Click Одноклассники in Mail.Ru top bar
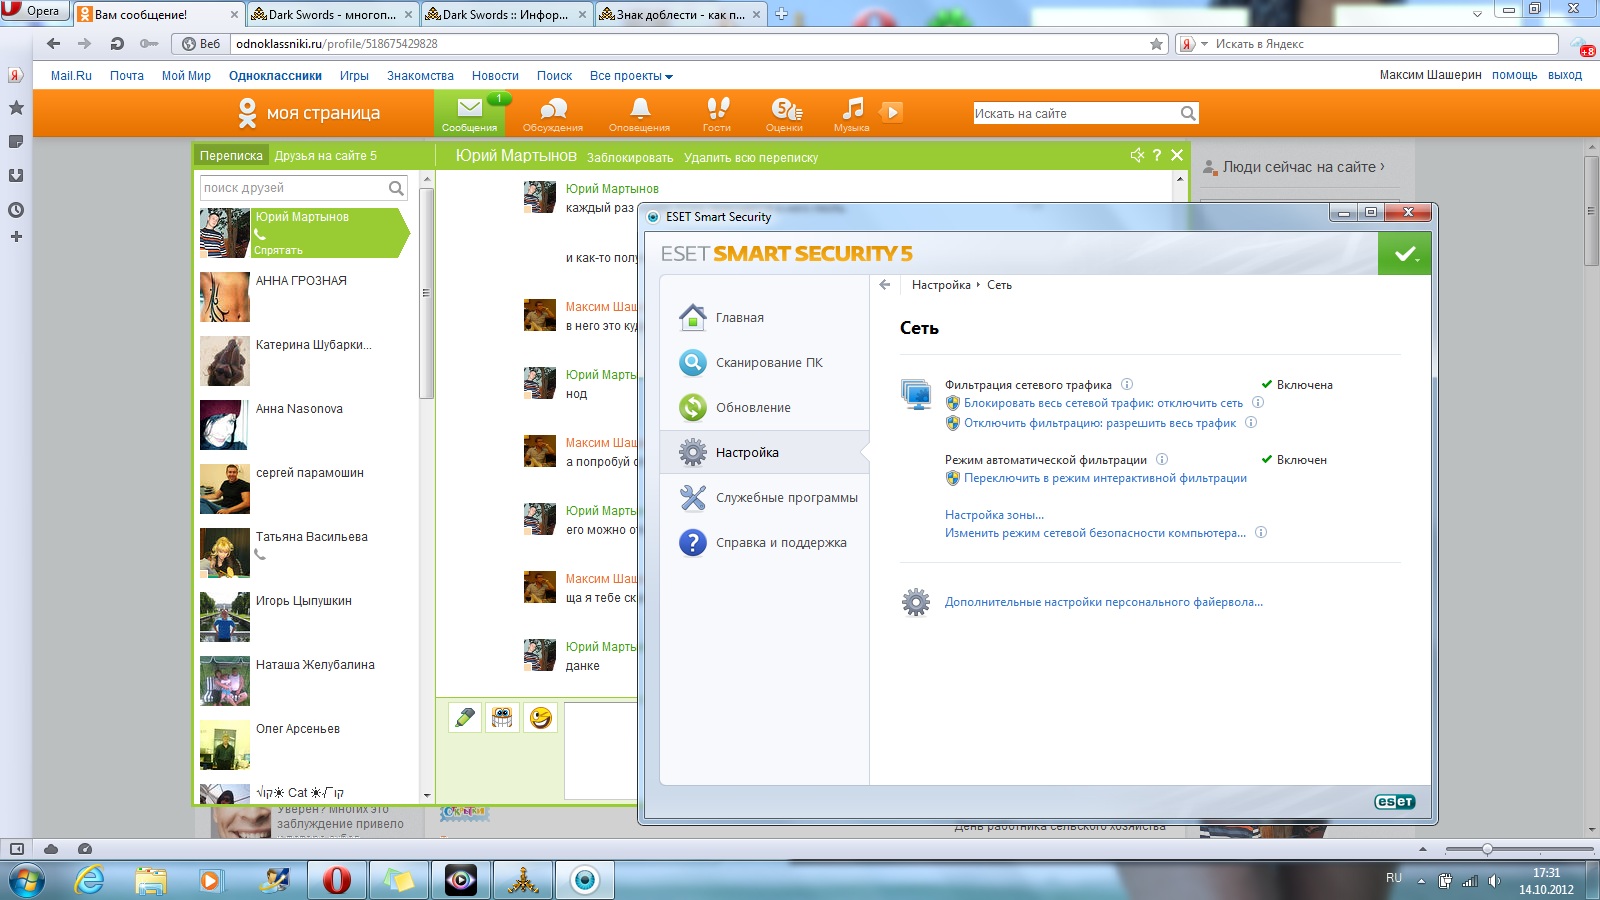 tap(275, 76)
